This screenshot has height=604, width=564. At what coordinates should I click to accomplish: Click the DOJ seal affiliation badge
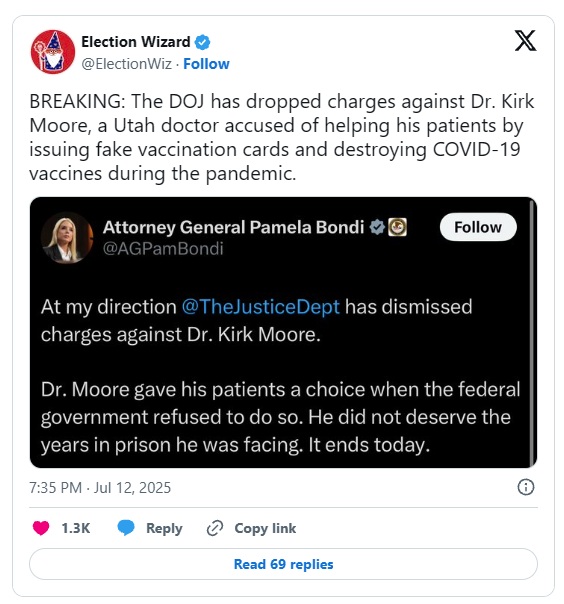(x=397, y=227)
